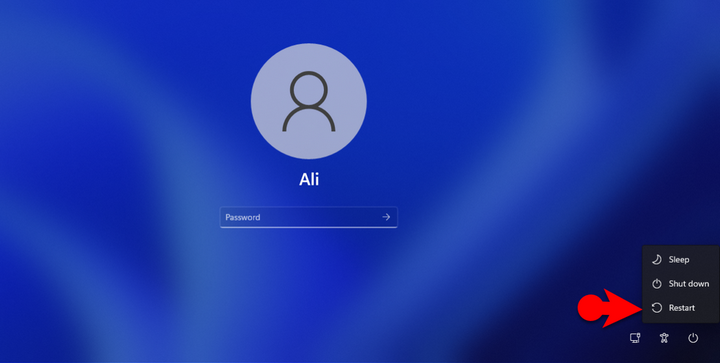Choose Shut down from the power menu
720x363 pixels.
680,284
